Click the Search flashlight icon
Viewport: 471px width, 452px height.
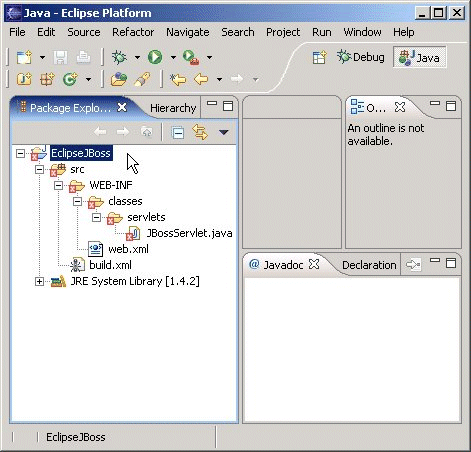pos(143,79)
